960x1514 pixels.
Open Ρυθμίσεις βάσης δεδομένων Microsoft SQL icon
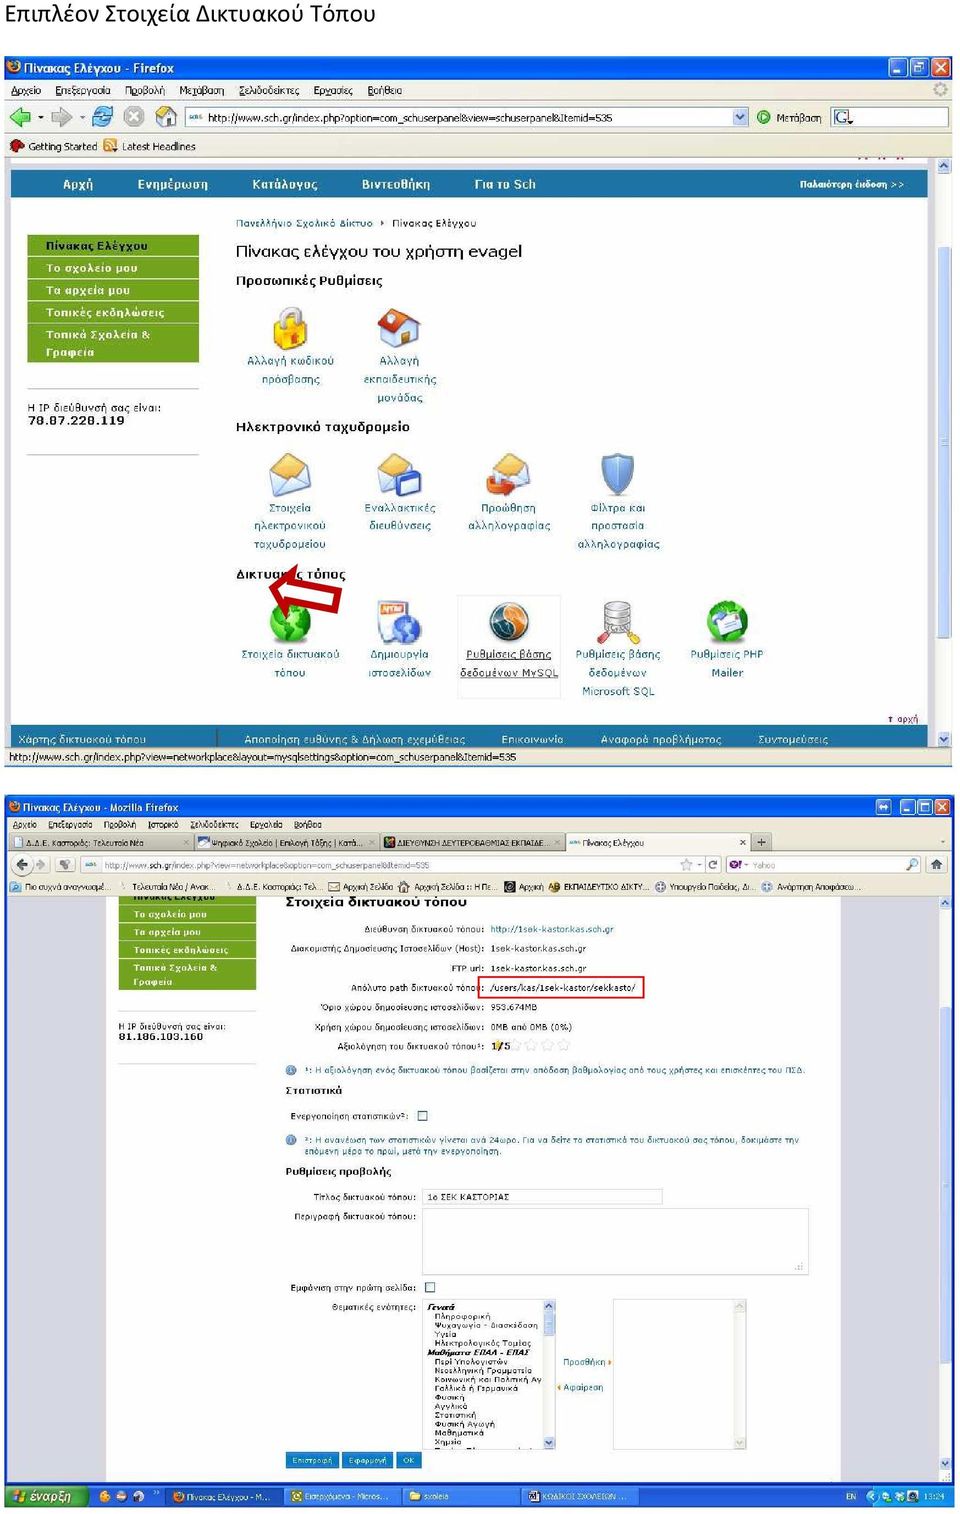coord(617,621)
